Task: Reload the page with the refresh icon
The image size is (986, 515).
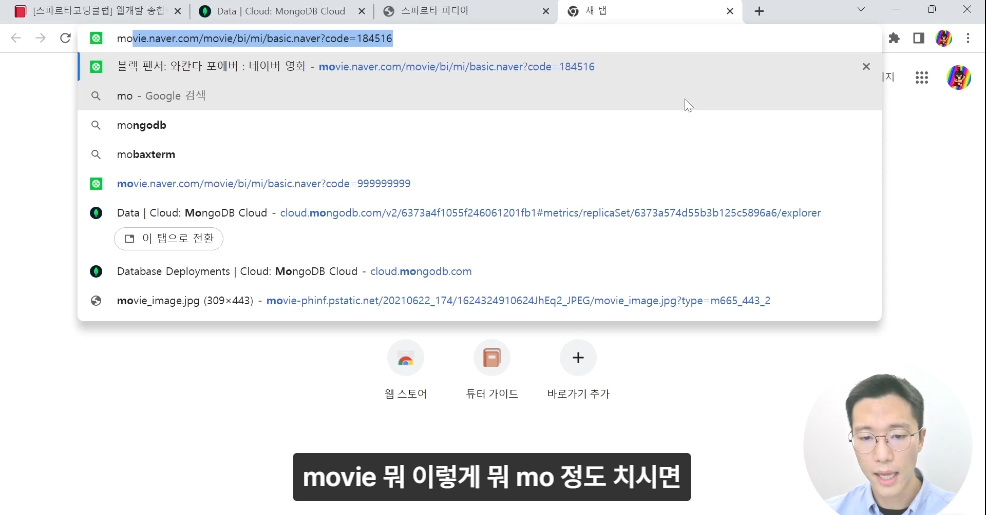Action: [x=65, y=38]
